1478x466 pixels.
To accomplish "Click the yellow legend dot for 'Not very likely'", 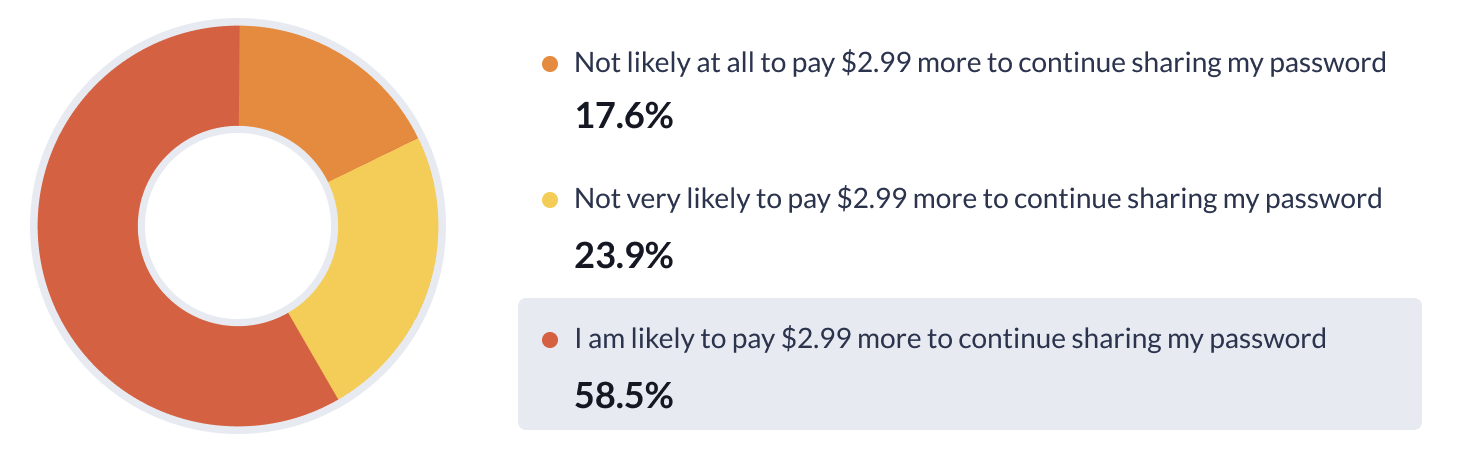I will tap(549, 200).
